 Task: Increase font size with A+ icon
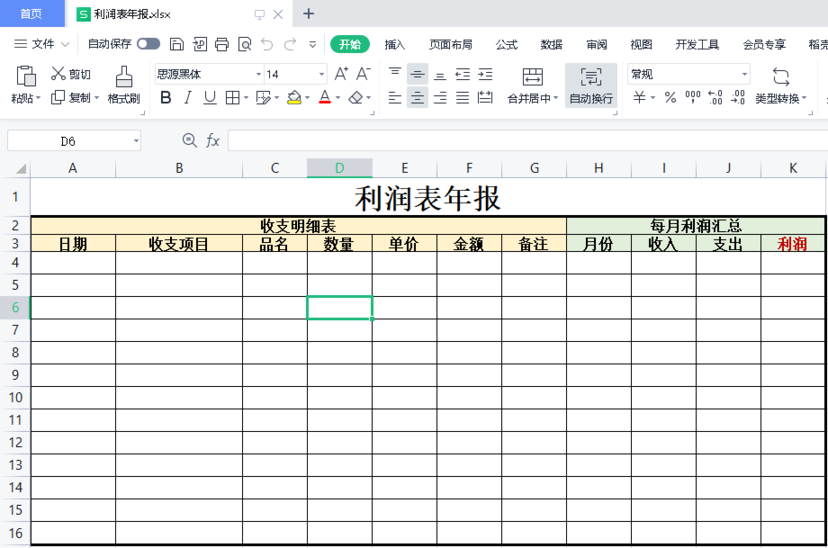(341, 74)
